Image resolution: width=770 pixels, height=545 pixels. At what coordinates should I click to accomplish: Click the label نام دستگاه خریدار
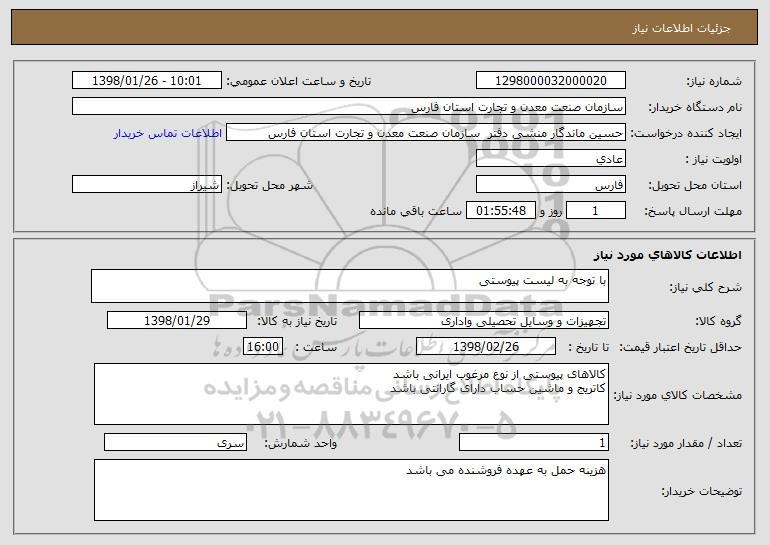(695, 107)
